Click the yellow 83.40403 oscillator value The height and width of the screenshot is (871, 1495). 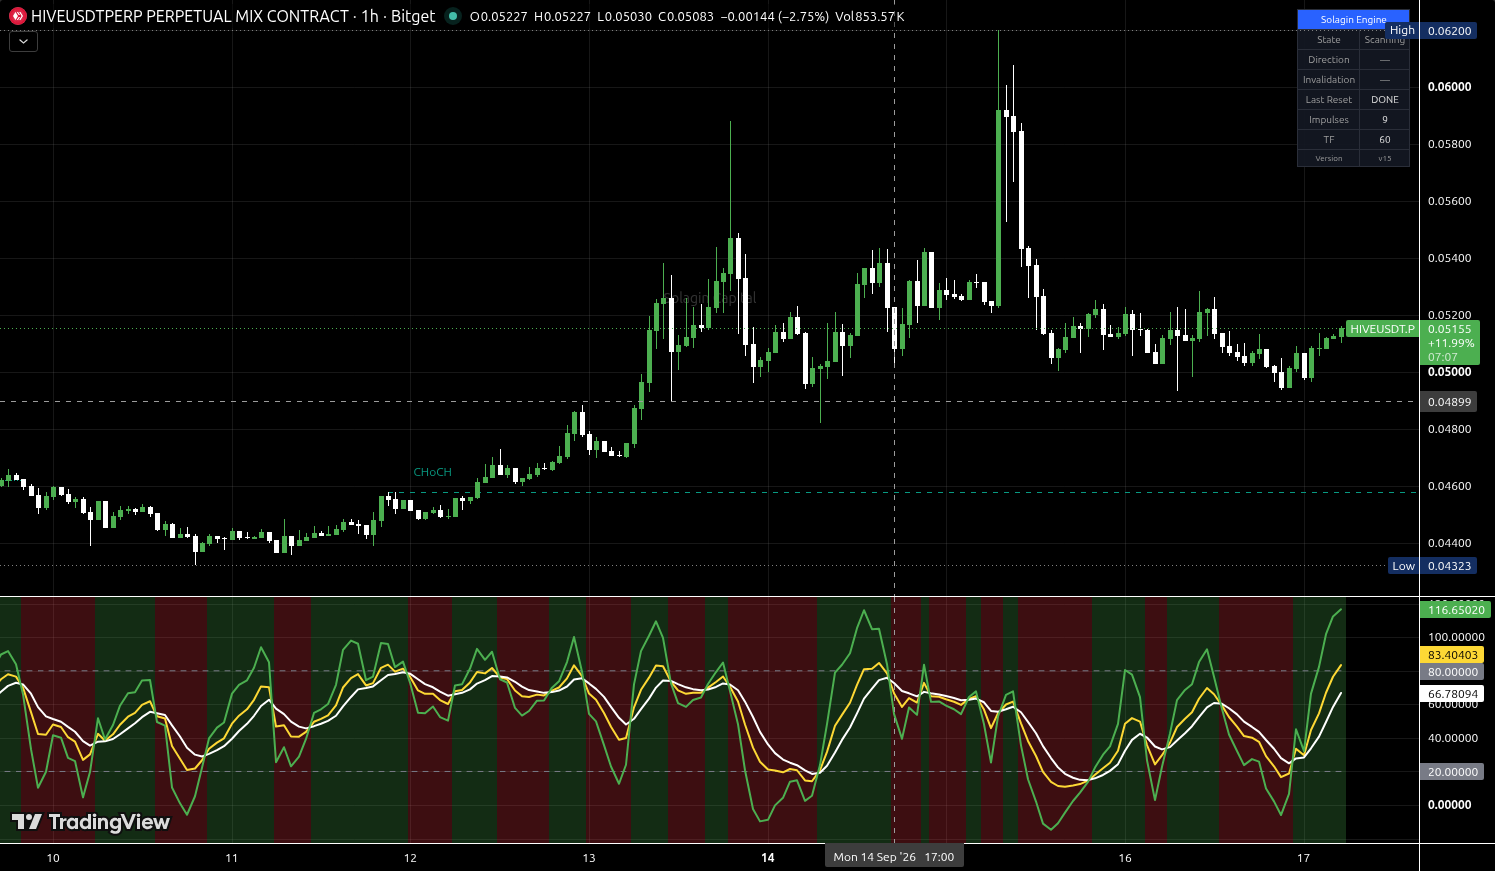click(x=1451, y=655)
